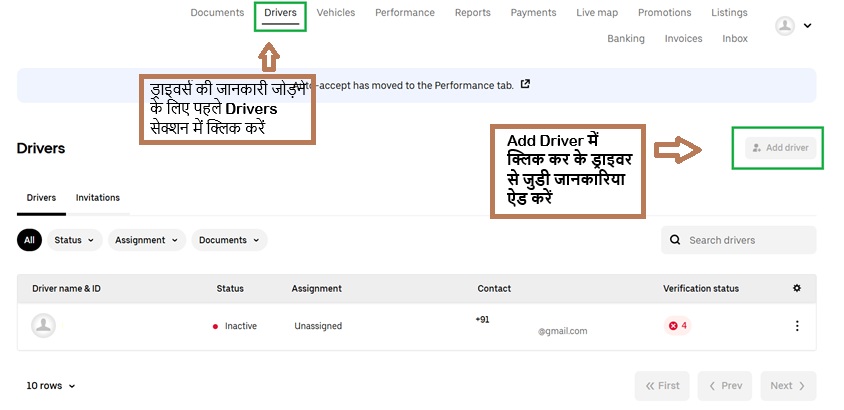Screen dimensions: 844x410
Task: Change the 10 rows per page selector
Action: coord(51,386)
